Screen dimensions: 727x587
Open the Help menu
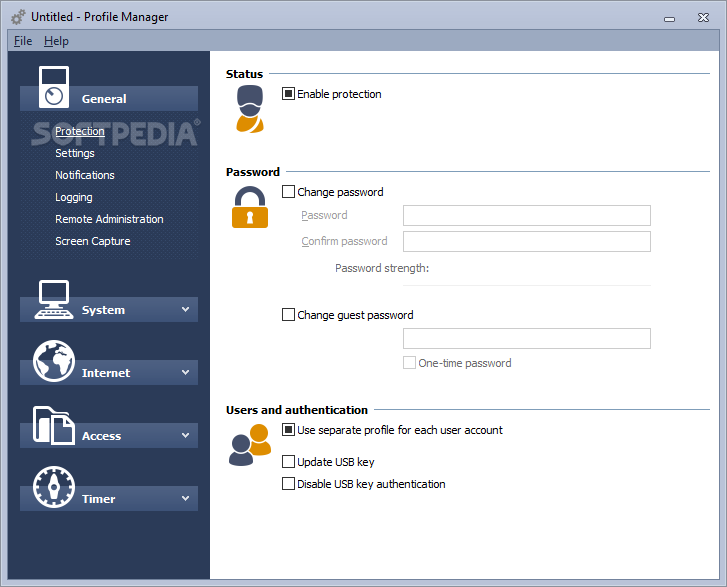[56, 41]
